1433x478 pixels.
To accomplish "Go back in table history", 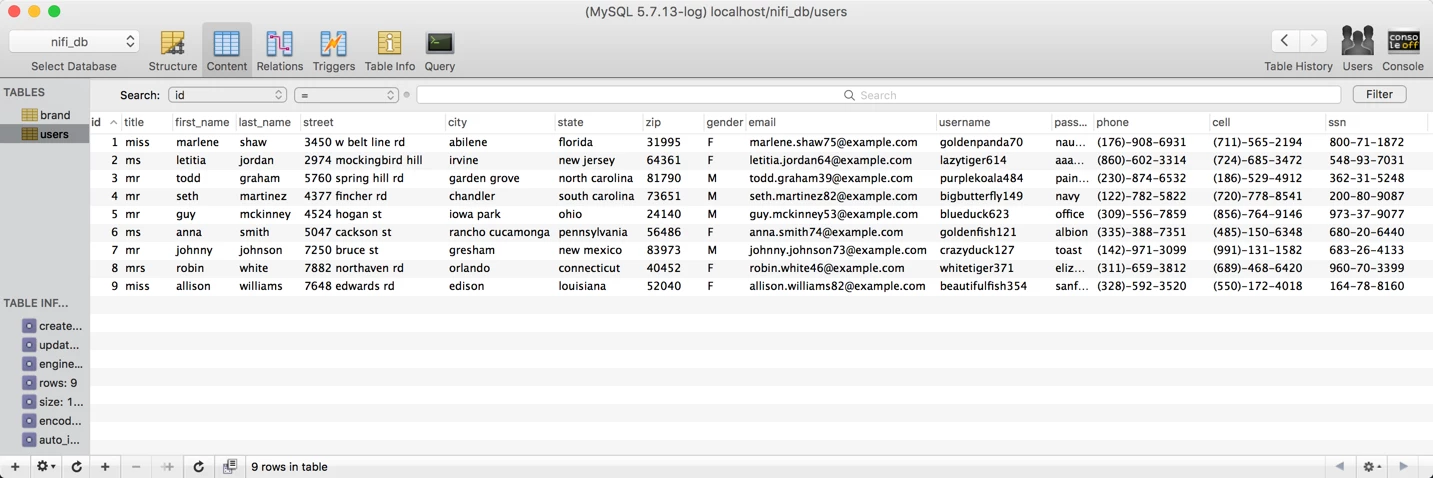I will click(1284, 41).
